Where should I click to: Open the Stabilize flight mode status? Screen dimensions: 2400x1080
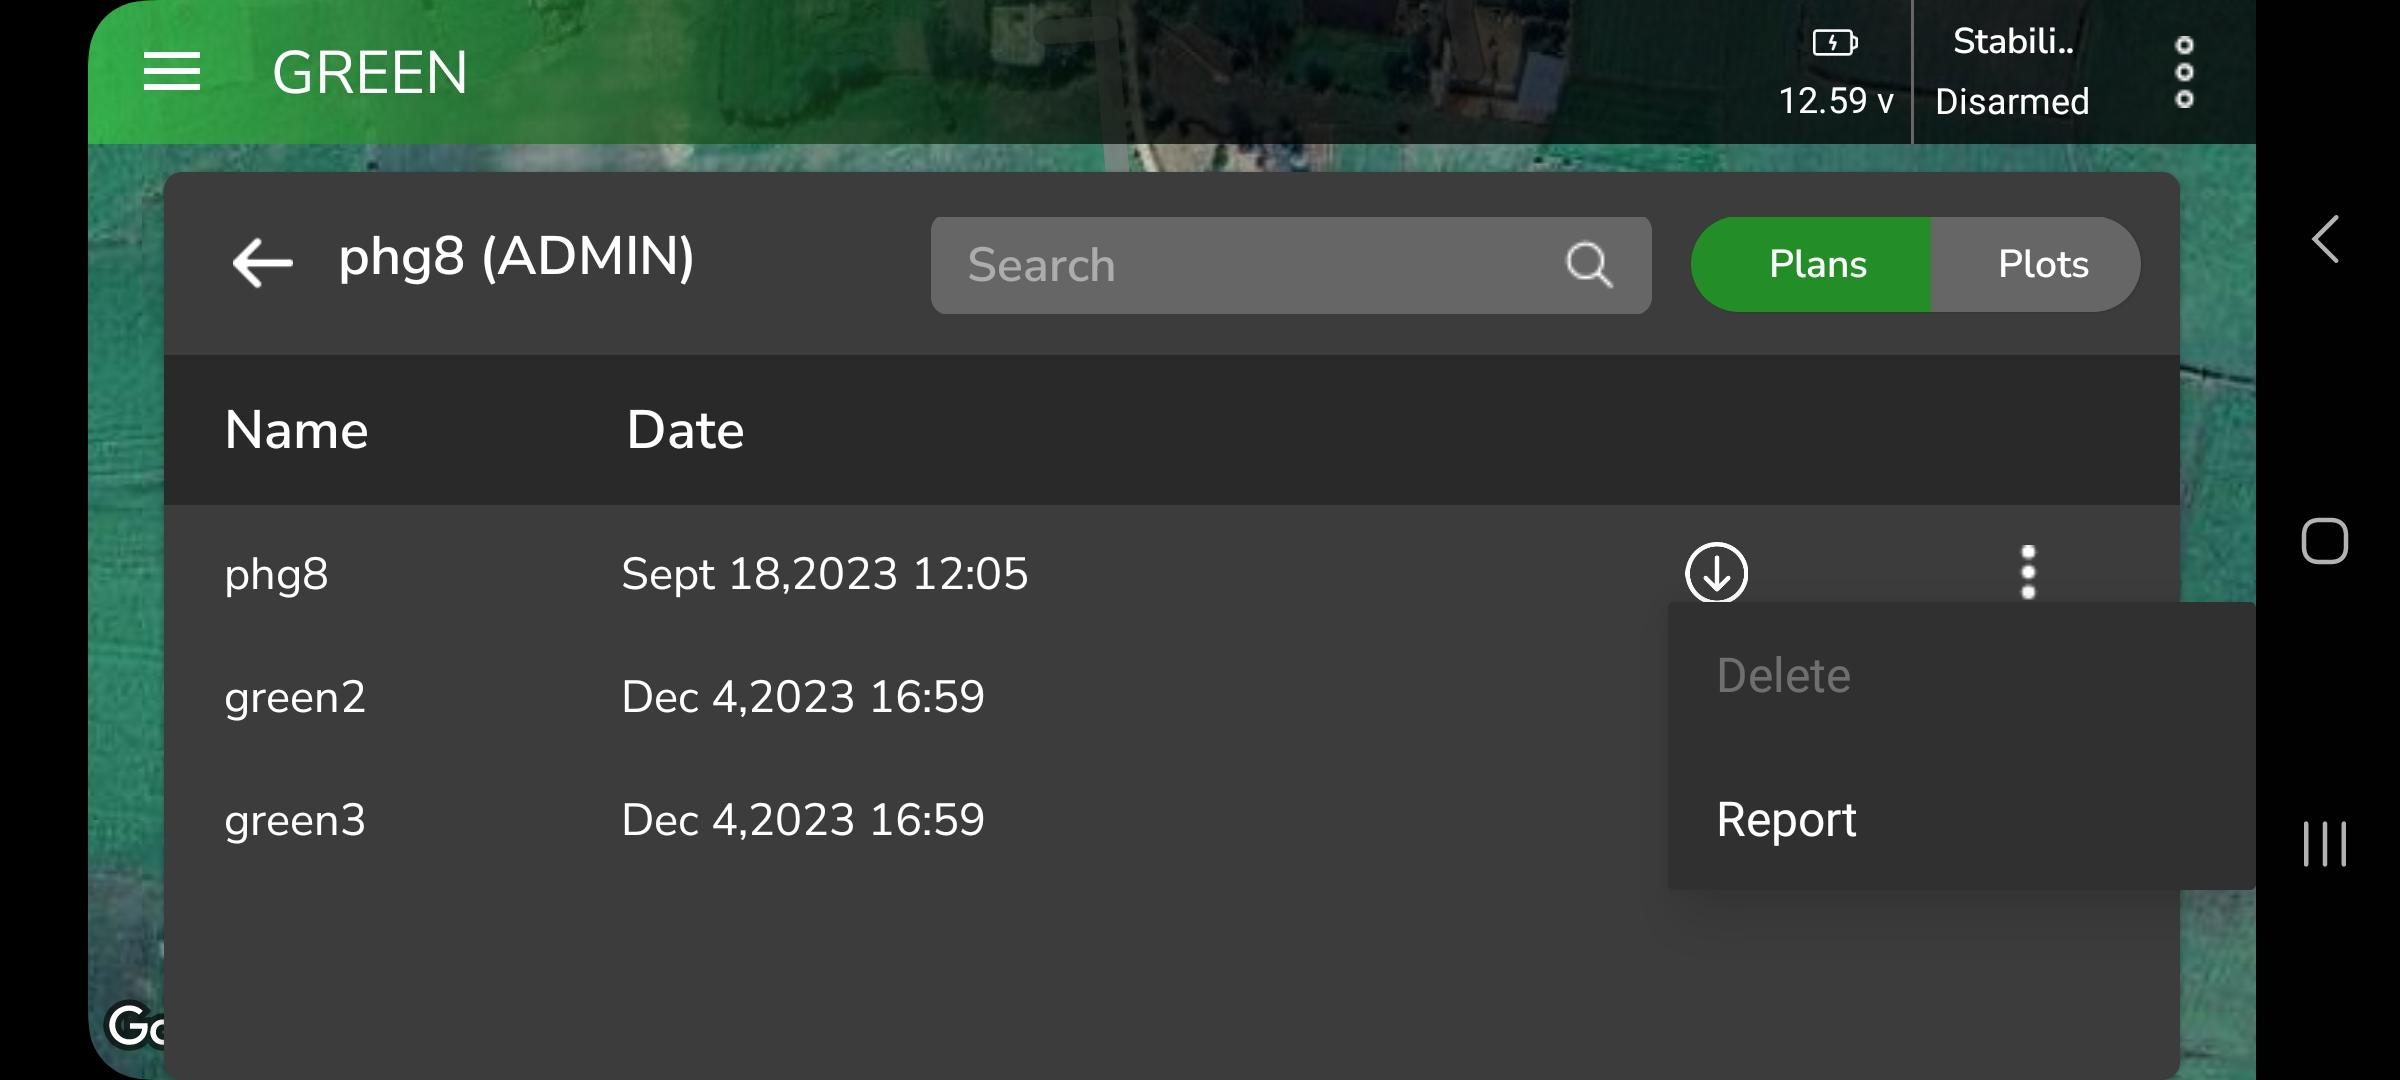tap(2012, 42)
